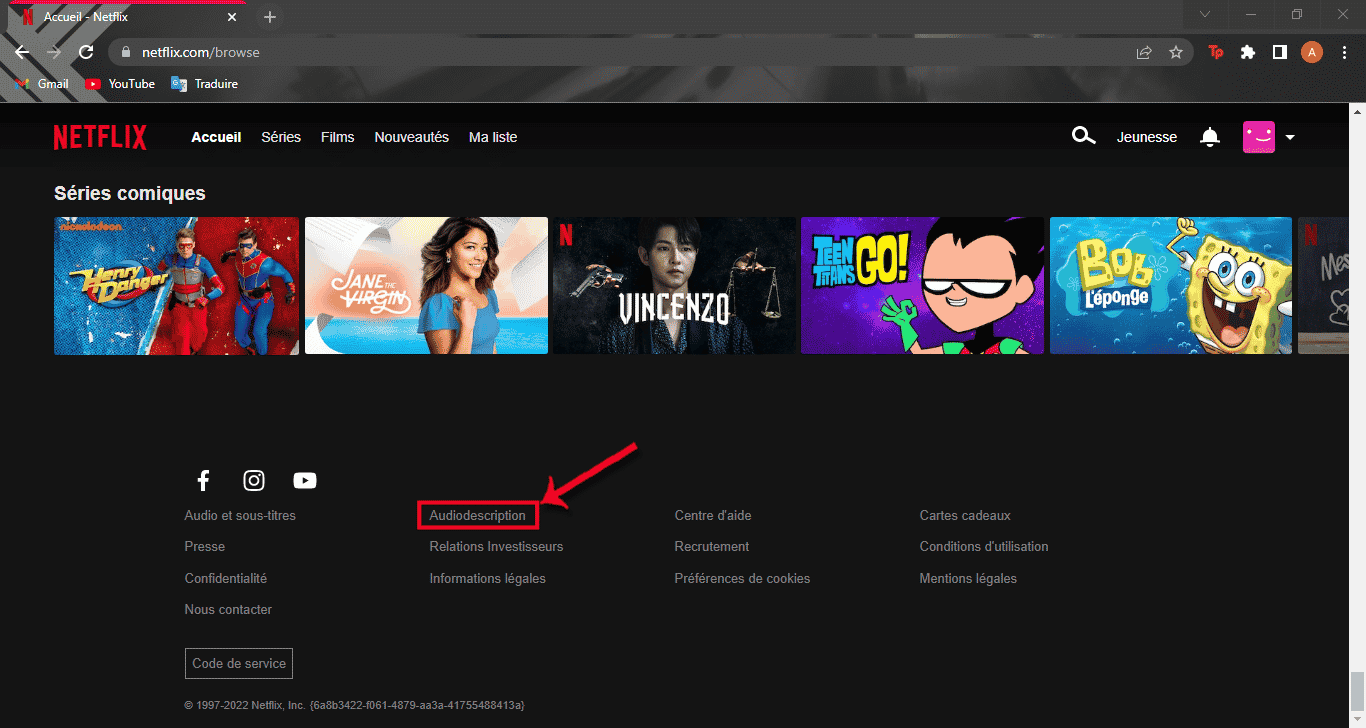Open Mentions légales link
This screenshot has width=1366, height=728.
pyautogui.click(x=968, y=579)
